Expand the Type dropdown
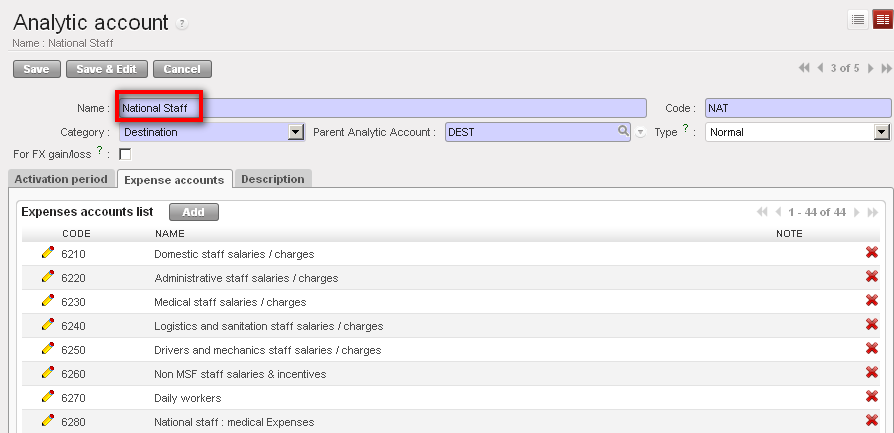Screen dimensions: 894x433 coord(881,131)
